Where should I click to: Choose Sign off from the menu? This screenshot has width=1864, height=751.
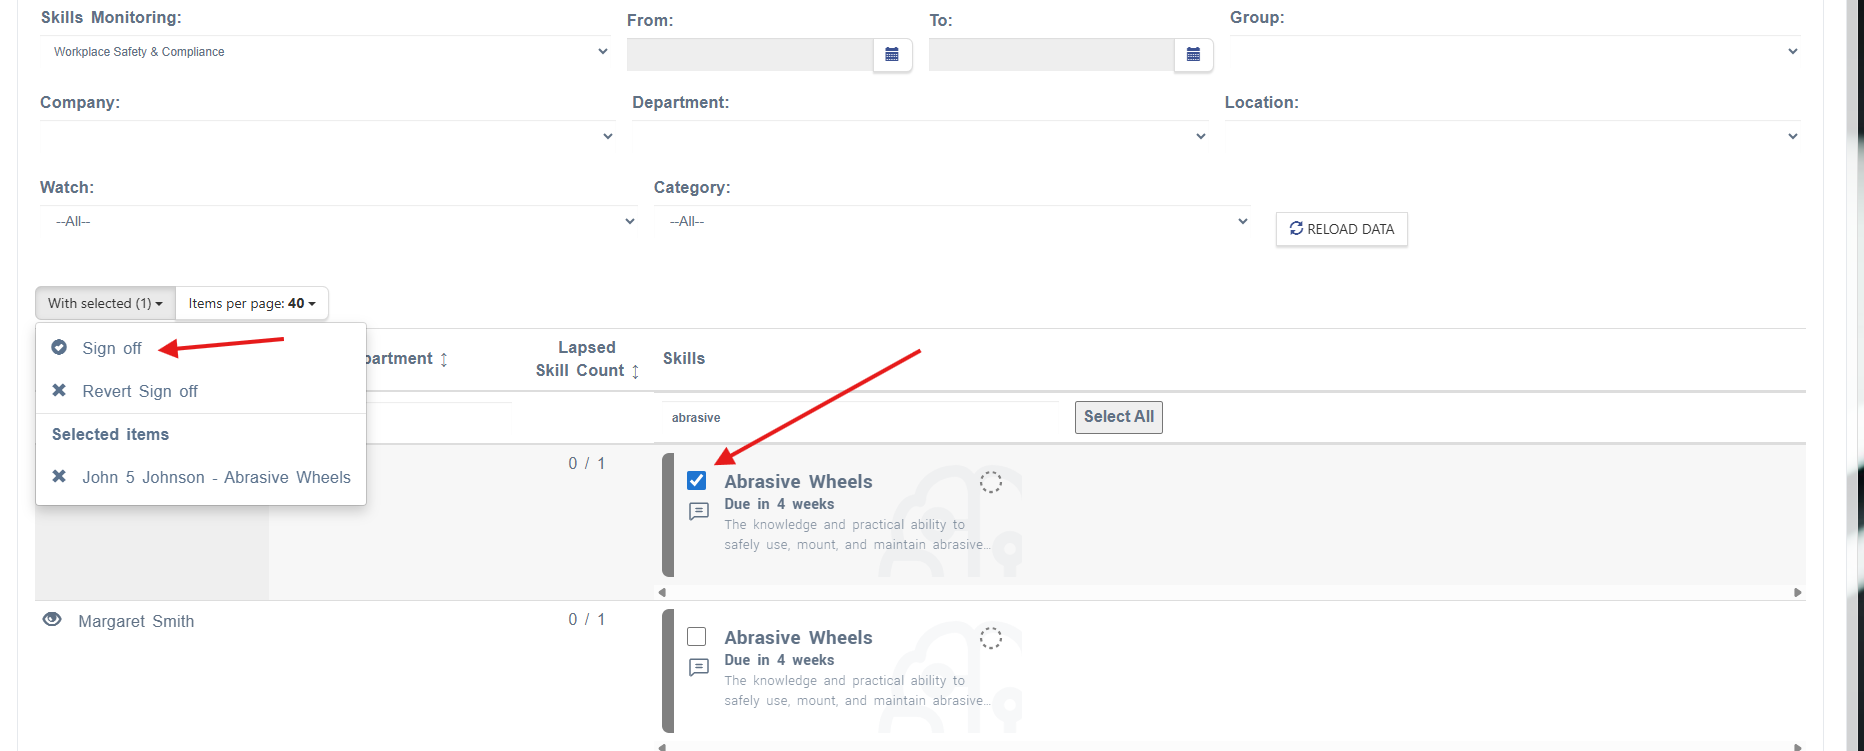[112, 348]
